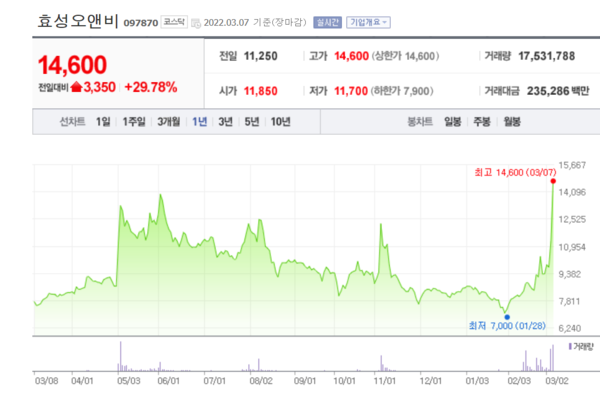
Task: Click the 하한가 7,900 text
Action: click(x=402, y=91)
